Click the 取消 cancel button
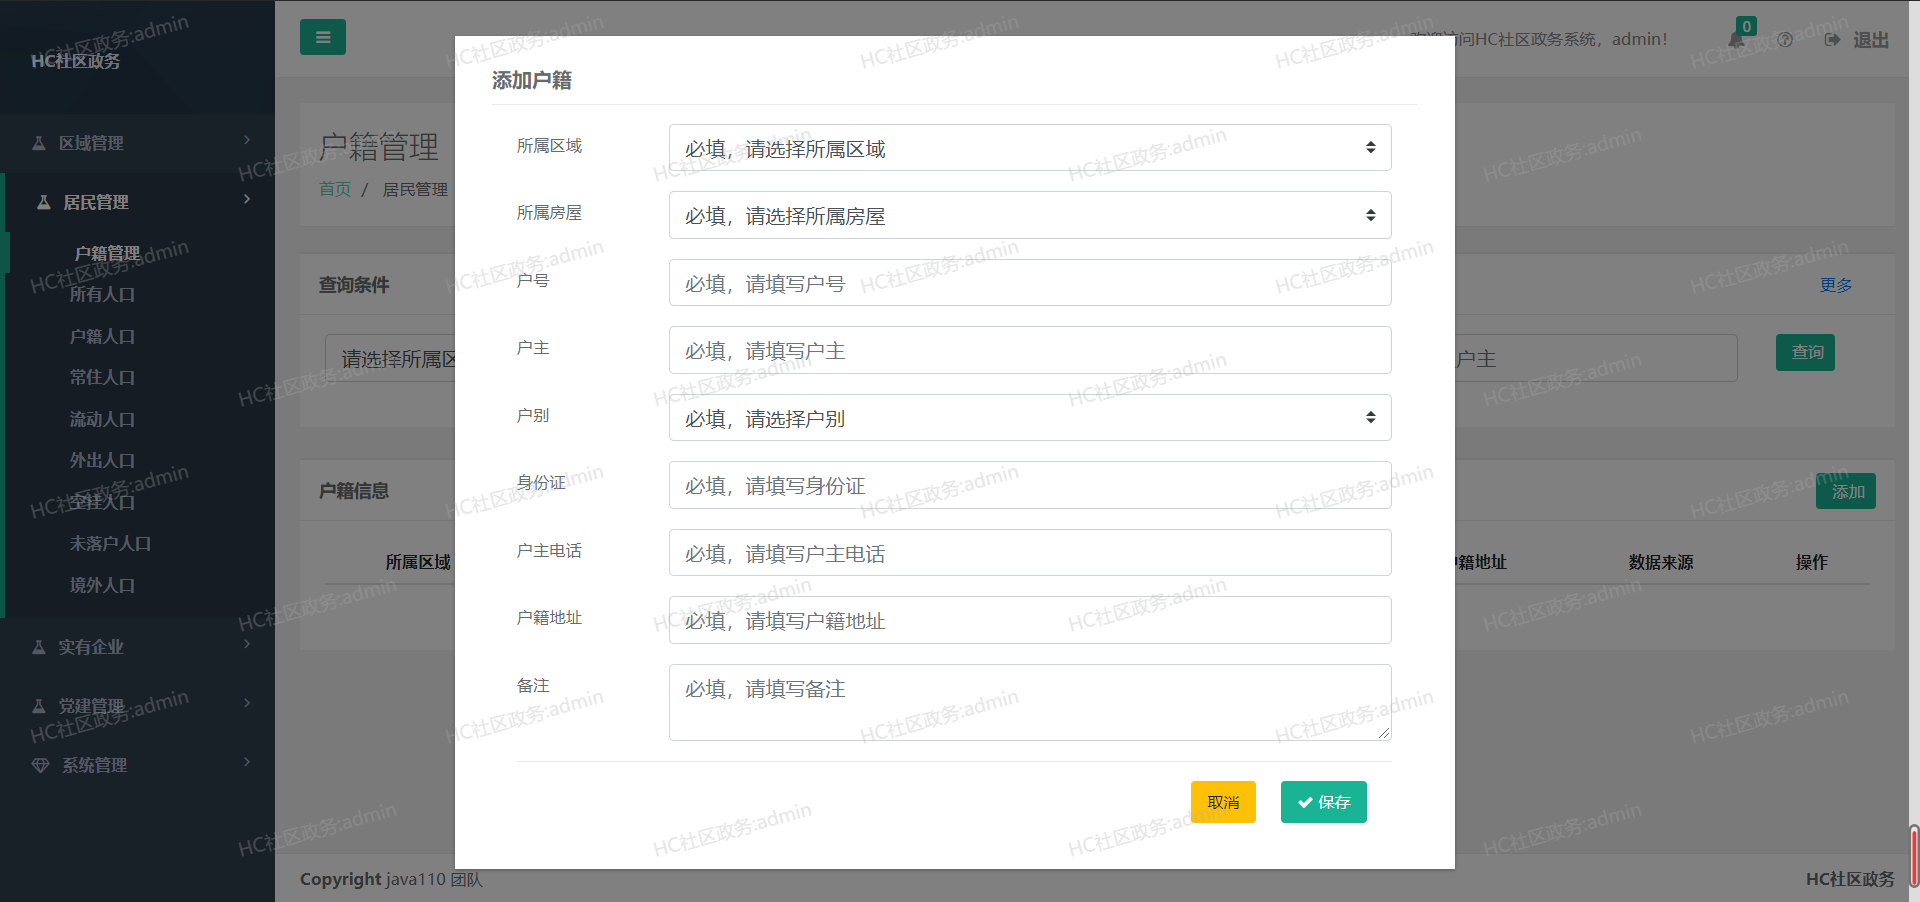This screenshot has height=902, width=1920. (1223, 802)
